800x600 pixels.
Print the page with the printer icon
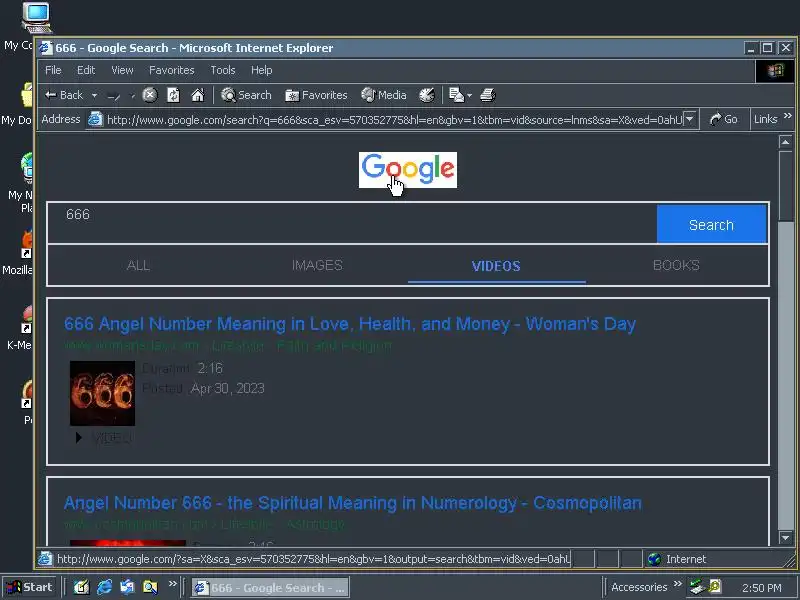coord(488,95)
